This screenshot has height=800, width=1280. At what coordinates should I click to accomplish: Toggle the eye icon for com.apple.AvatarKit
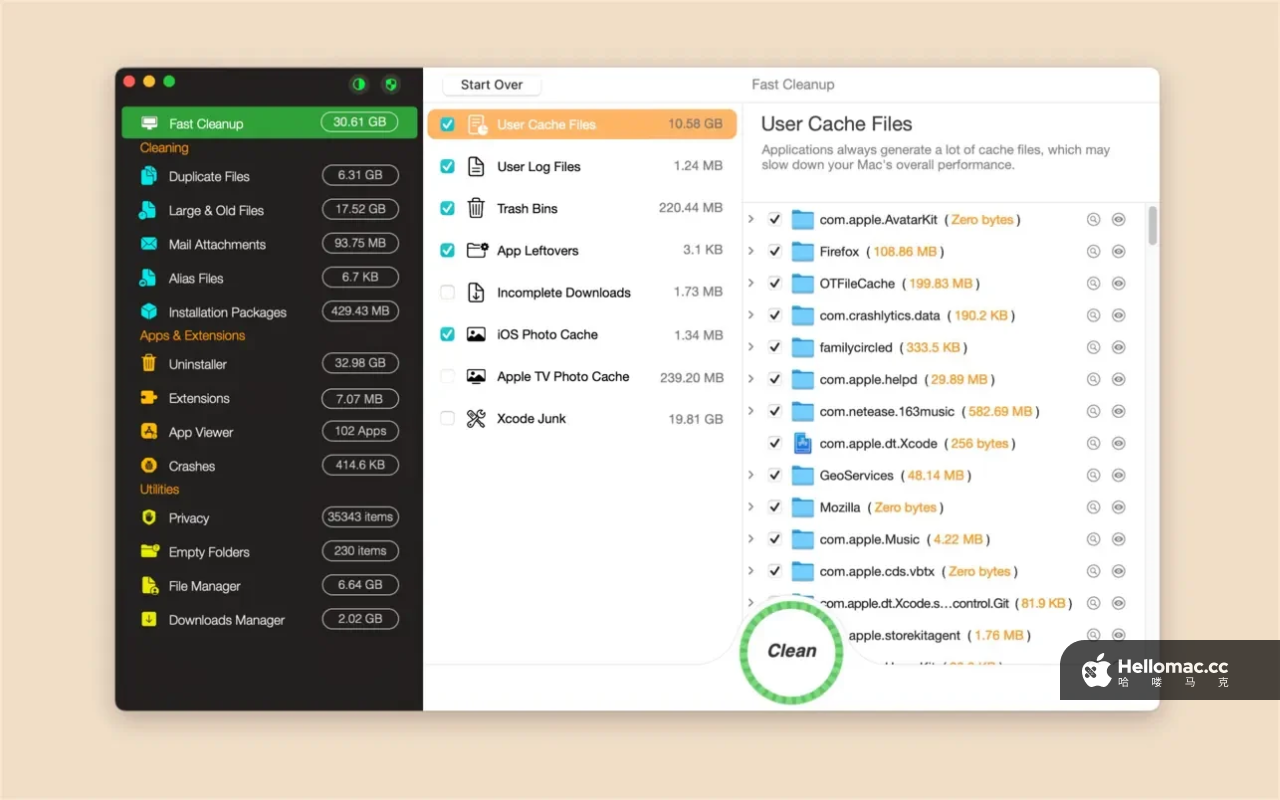1119,220
